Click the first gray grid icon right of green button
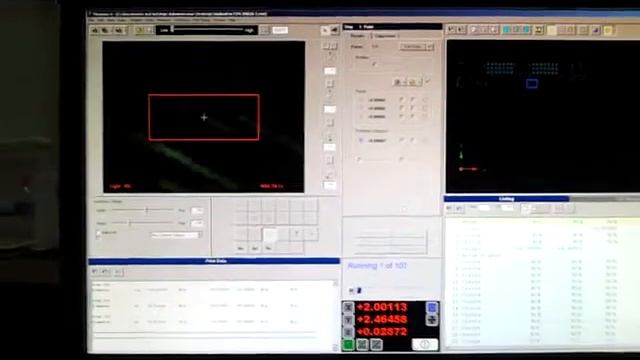Viewport: 640px width, 360px height. coord(362,344)
